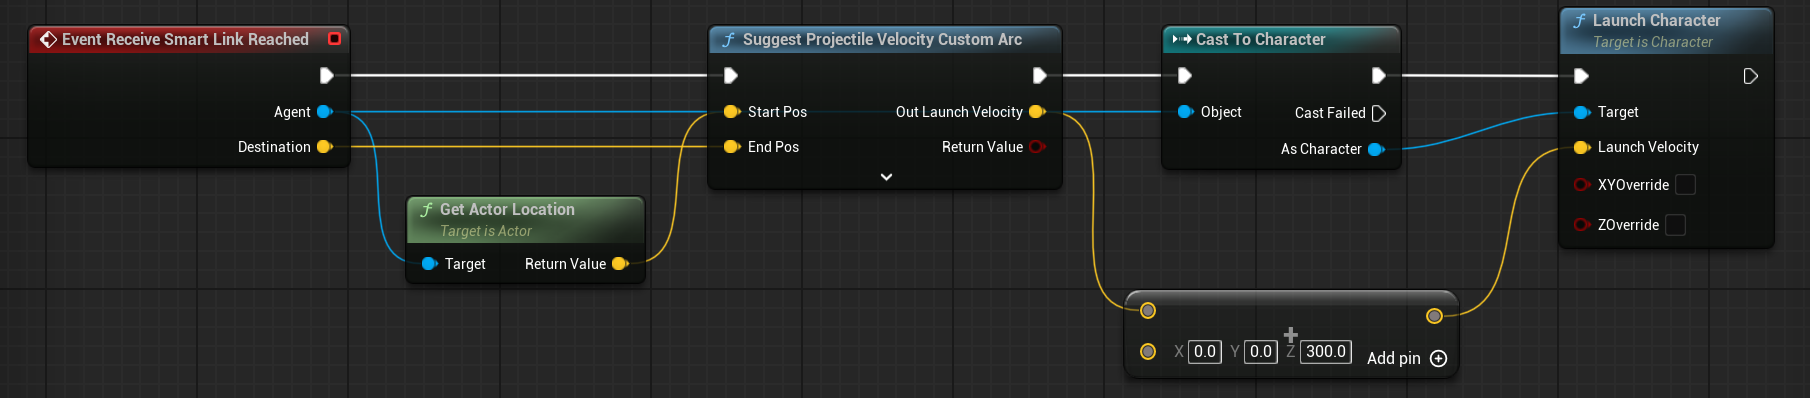This screenshot has width=1810, height=398.
Task: Select the Launch Character node title
Action: pyautogui.click(x=1656, y=20)
